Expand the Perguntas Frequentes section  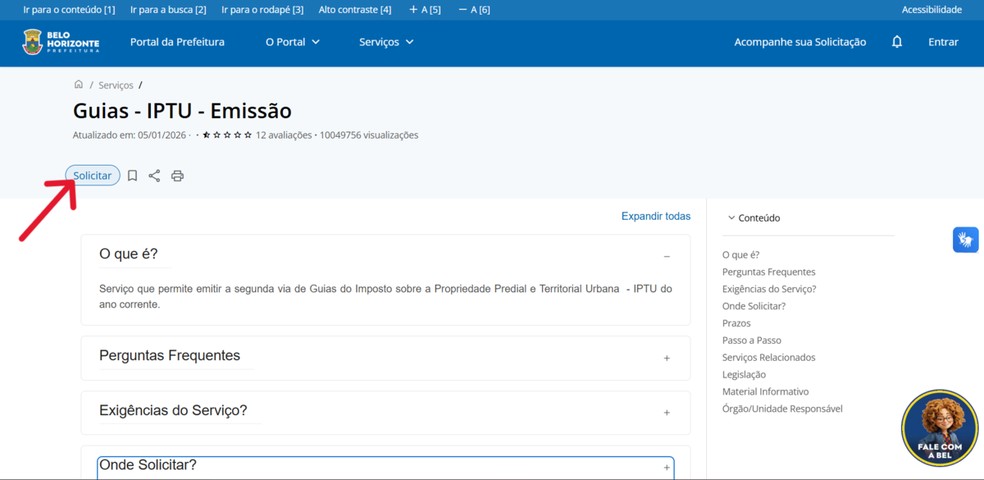tap(666, 358)
